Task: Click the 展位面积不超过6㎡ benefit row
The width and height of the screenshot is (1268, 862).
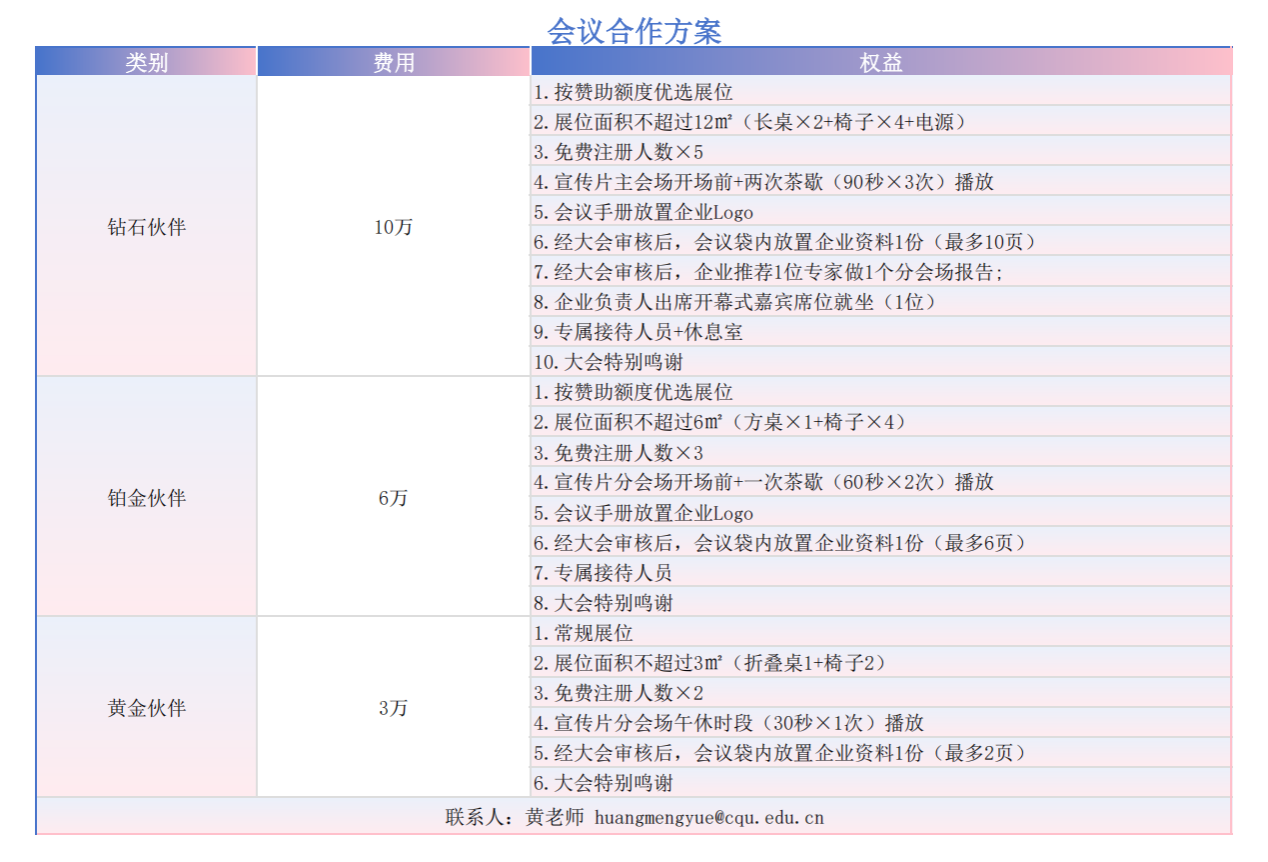Action: click(x=720, y=422)
